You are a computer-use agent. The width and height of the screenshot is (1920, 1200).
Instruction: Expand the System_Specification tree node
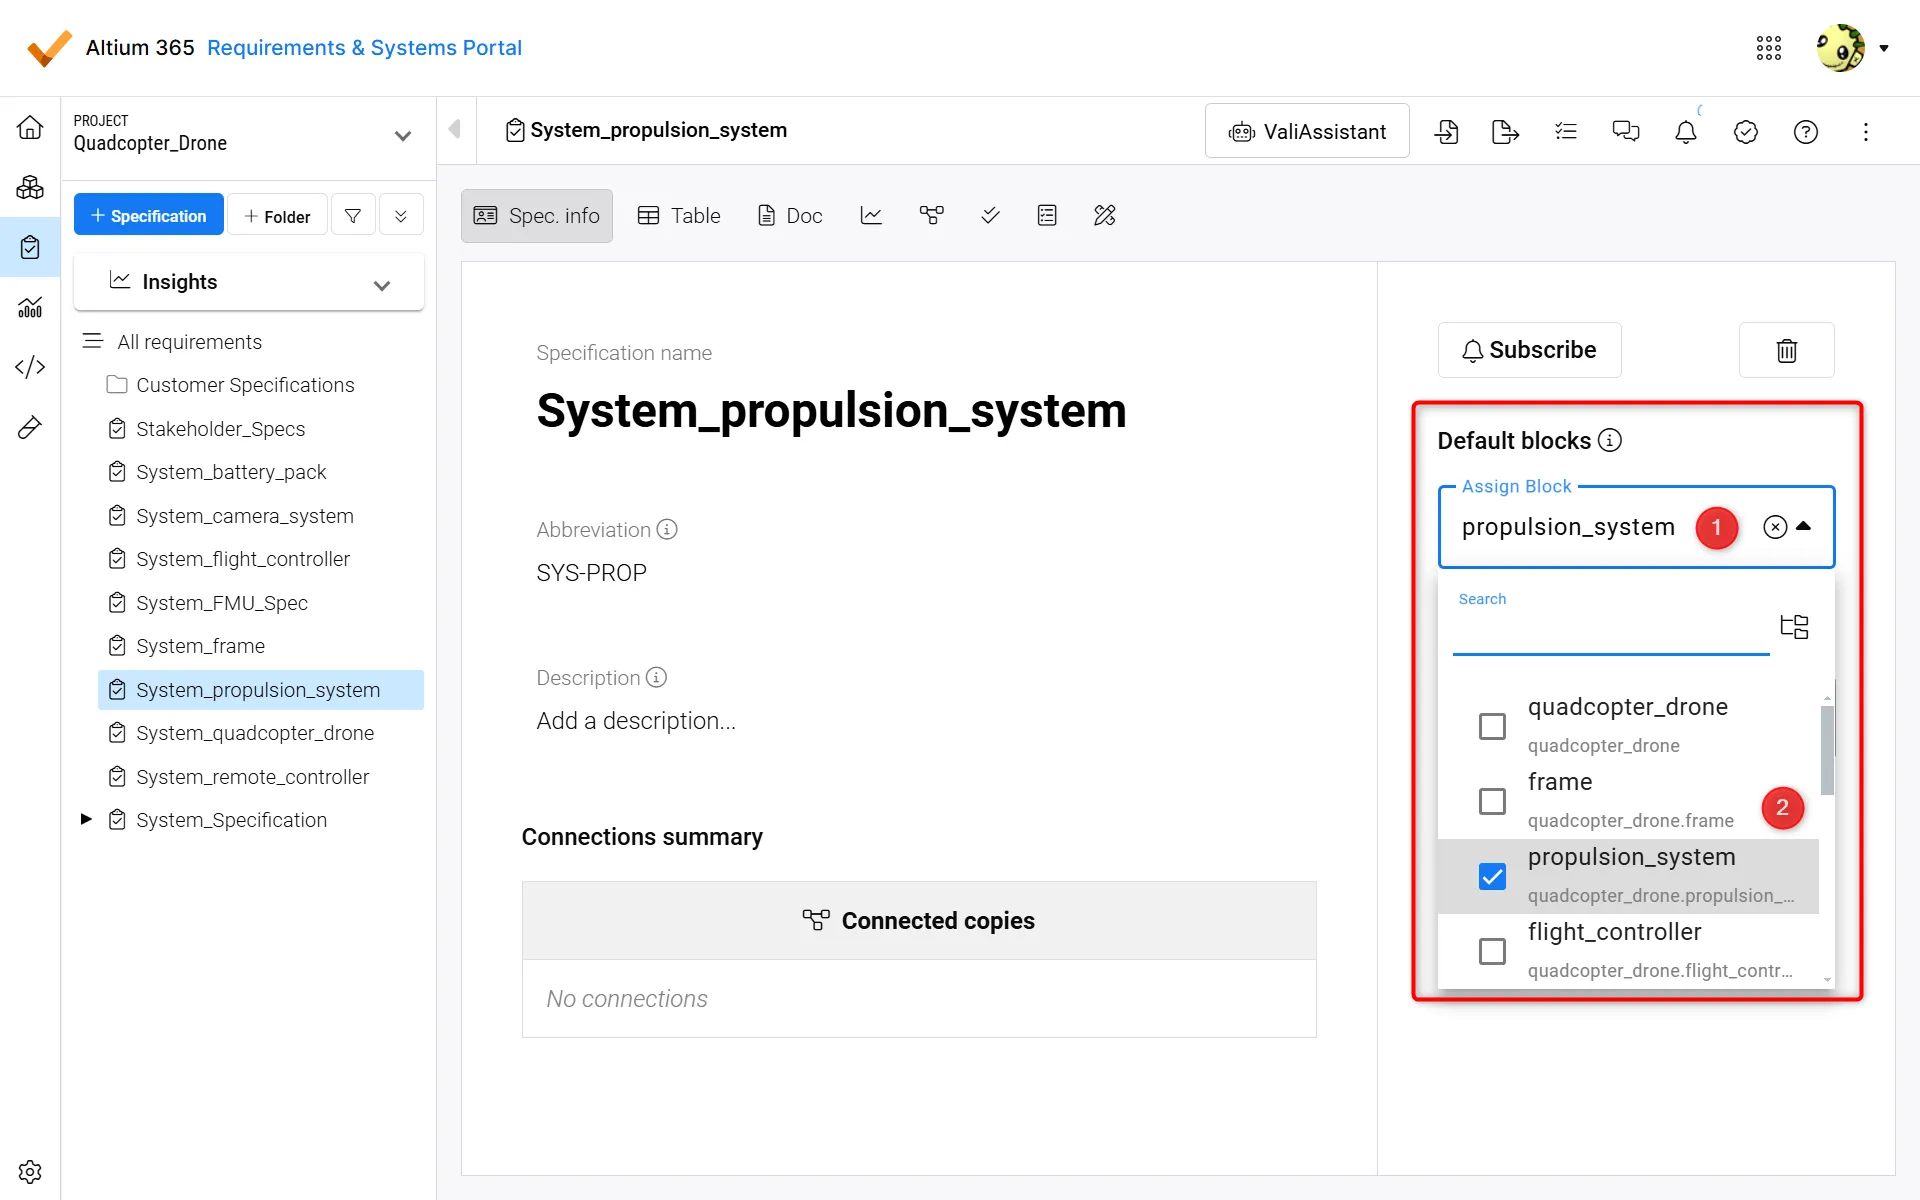(x=86, y=819)
